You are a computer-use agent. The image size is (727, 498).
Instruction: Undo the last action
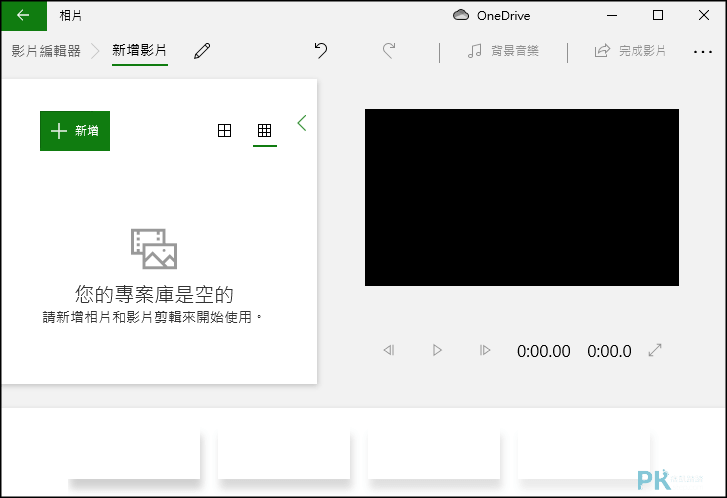(321, 50)
